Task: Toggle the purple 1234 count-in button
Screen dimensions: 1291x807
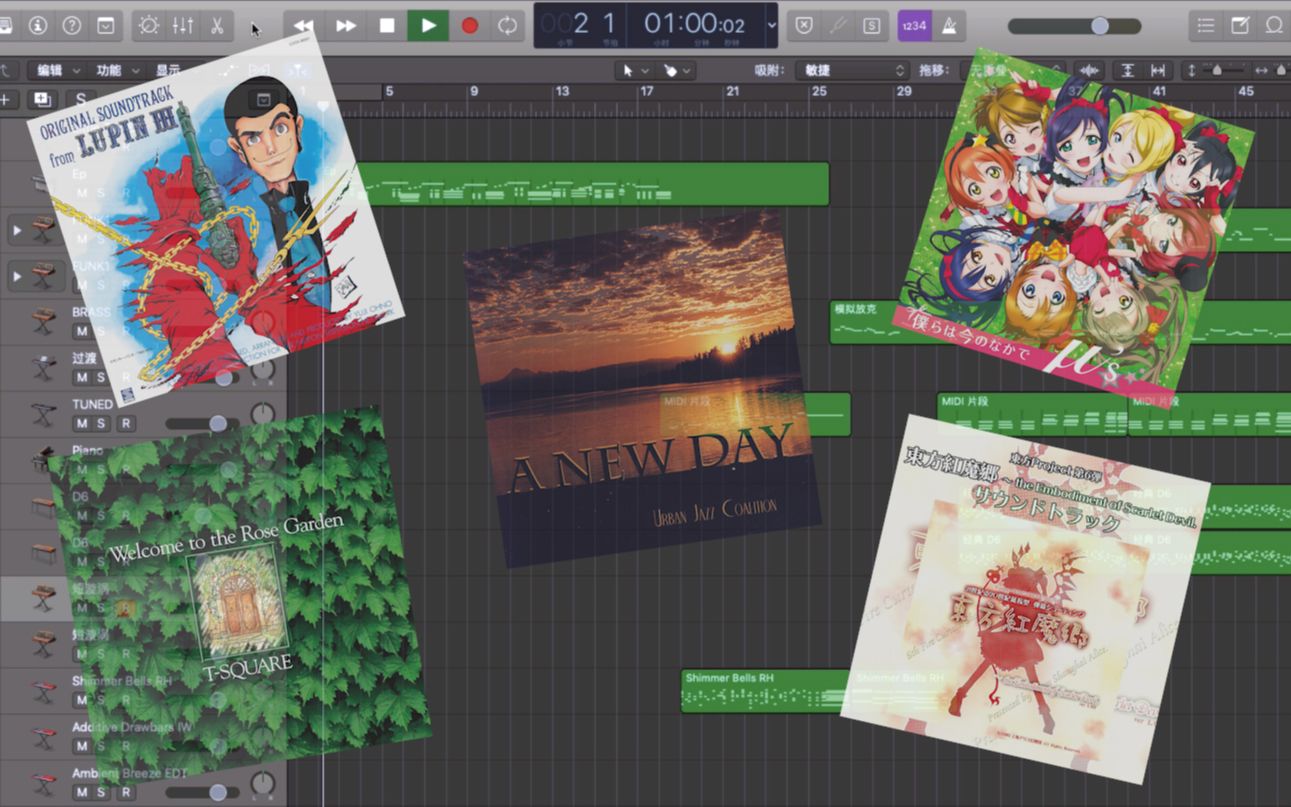Action: coord(914,25)
